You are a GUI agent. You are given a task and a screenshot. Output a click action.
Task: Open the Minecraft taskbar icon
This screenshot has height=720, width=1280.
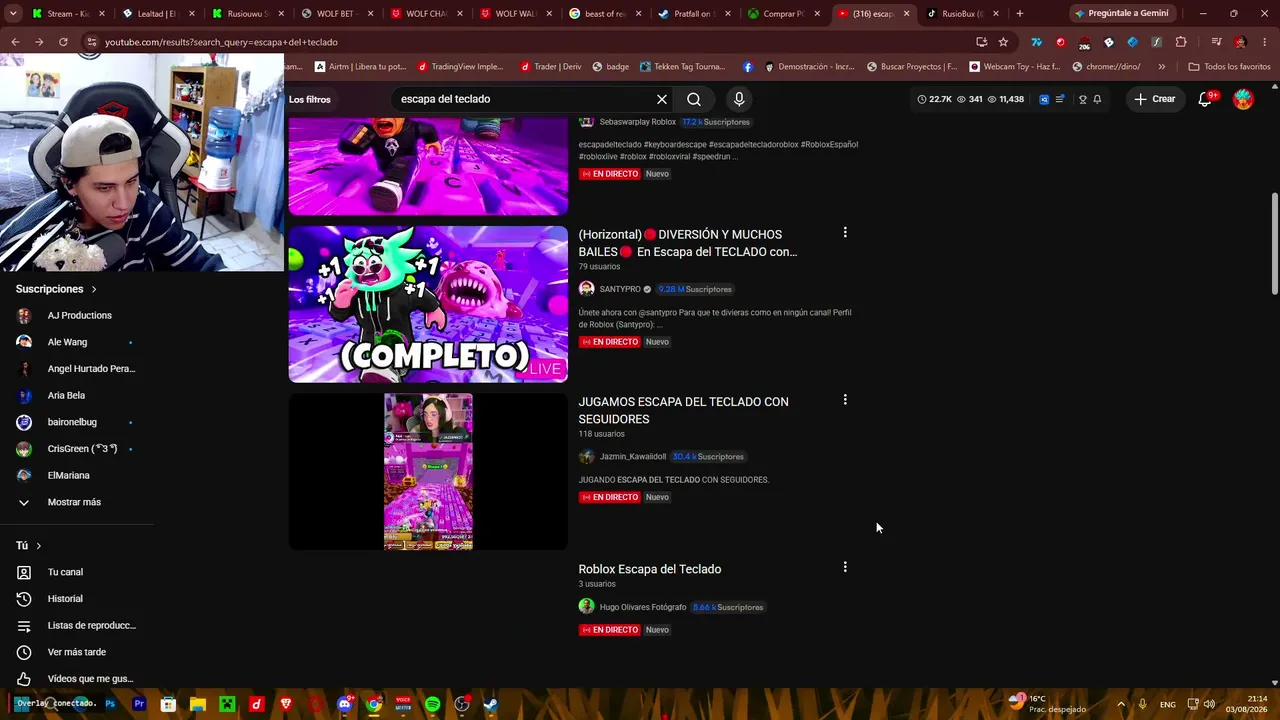click(227, 704)
